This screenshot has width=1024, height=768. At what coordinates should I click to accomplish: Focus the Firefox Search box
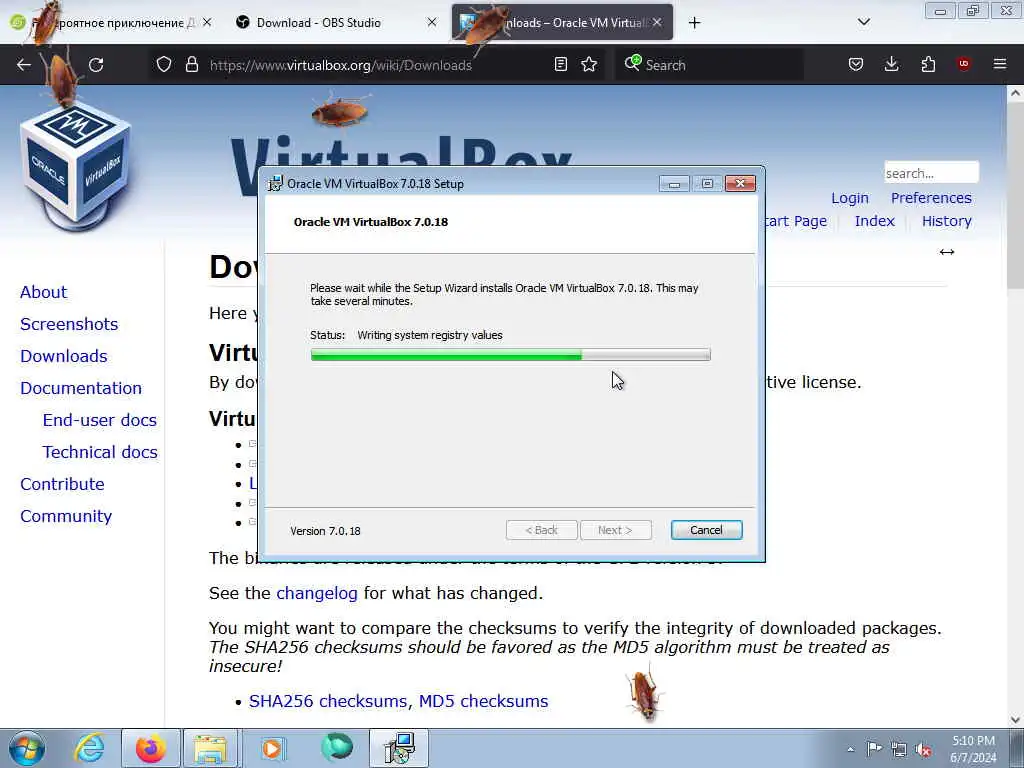click(x=709, y=65)
